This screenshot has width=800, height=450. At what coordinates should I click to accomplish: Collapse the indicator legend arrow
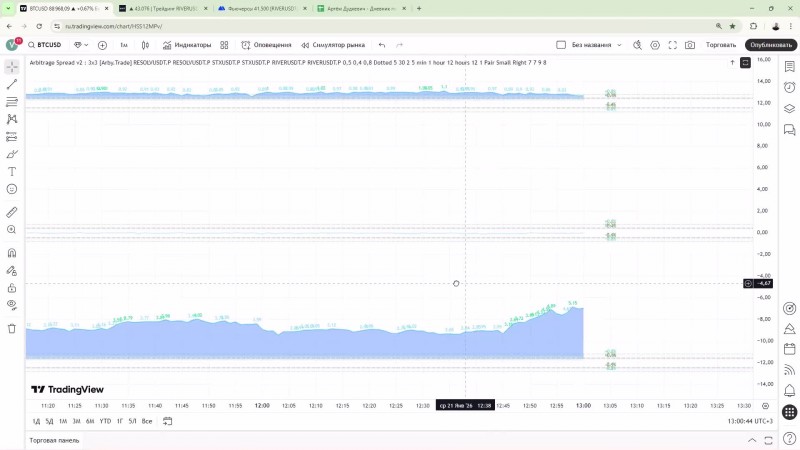[732, 62]
